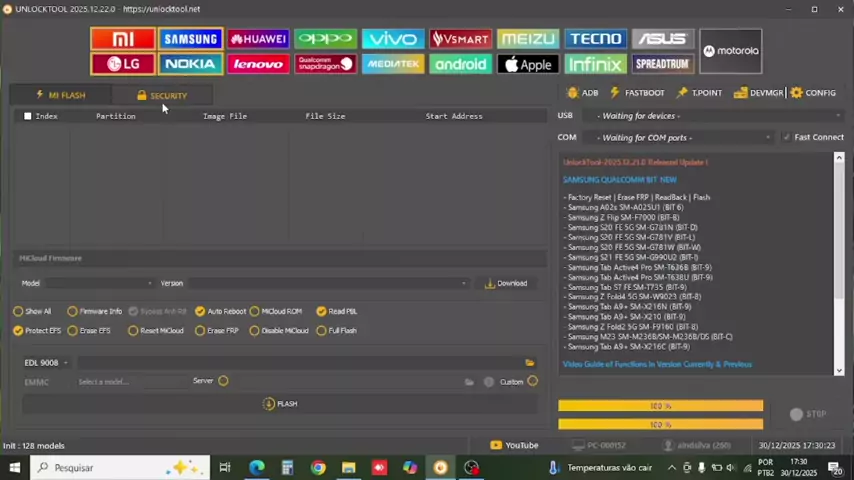Open the COM ports dropdown
The width and height of the screenshot is (854, 480).
684,137
